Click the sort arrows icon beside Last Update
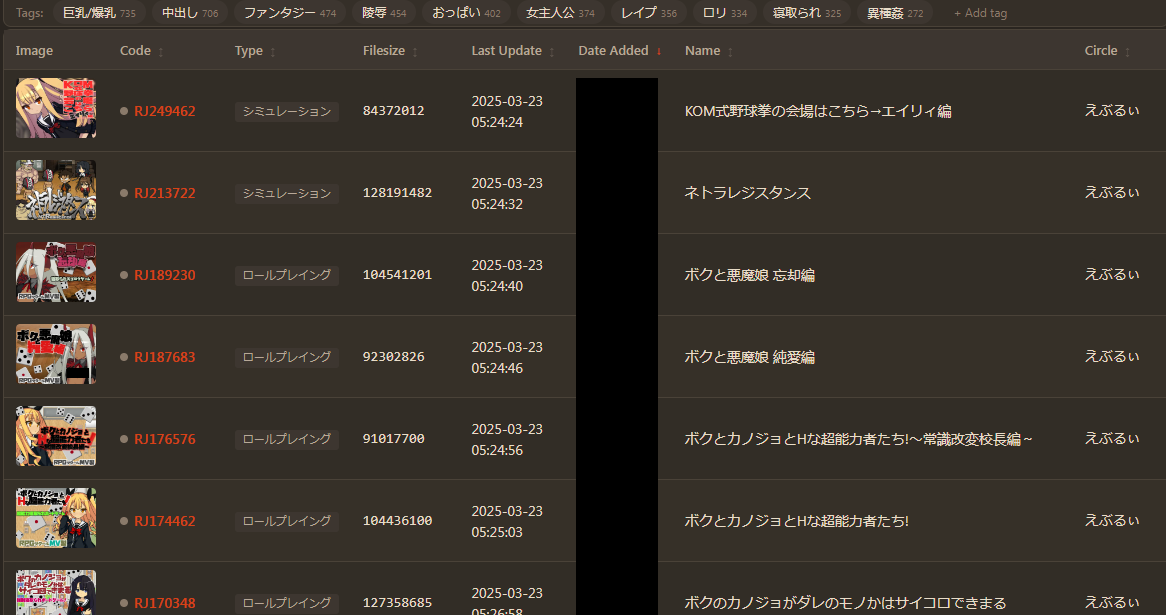Viewport: 1166px width, 615px height. tap(552, 52)
